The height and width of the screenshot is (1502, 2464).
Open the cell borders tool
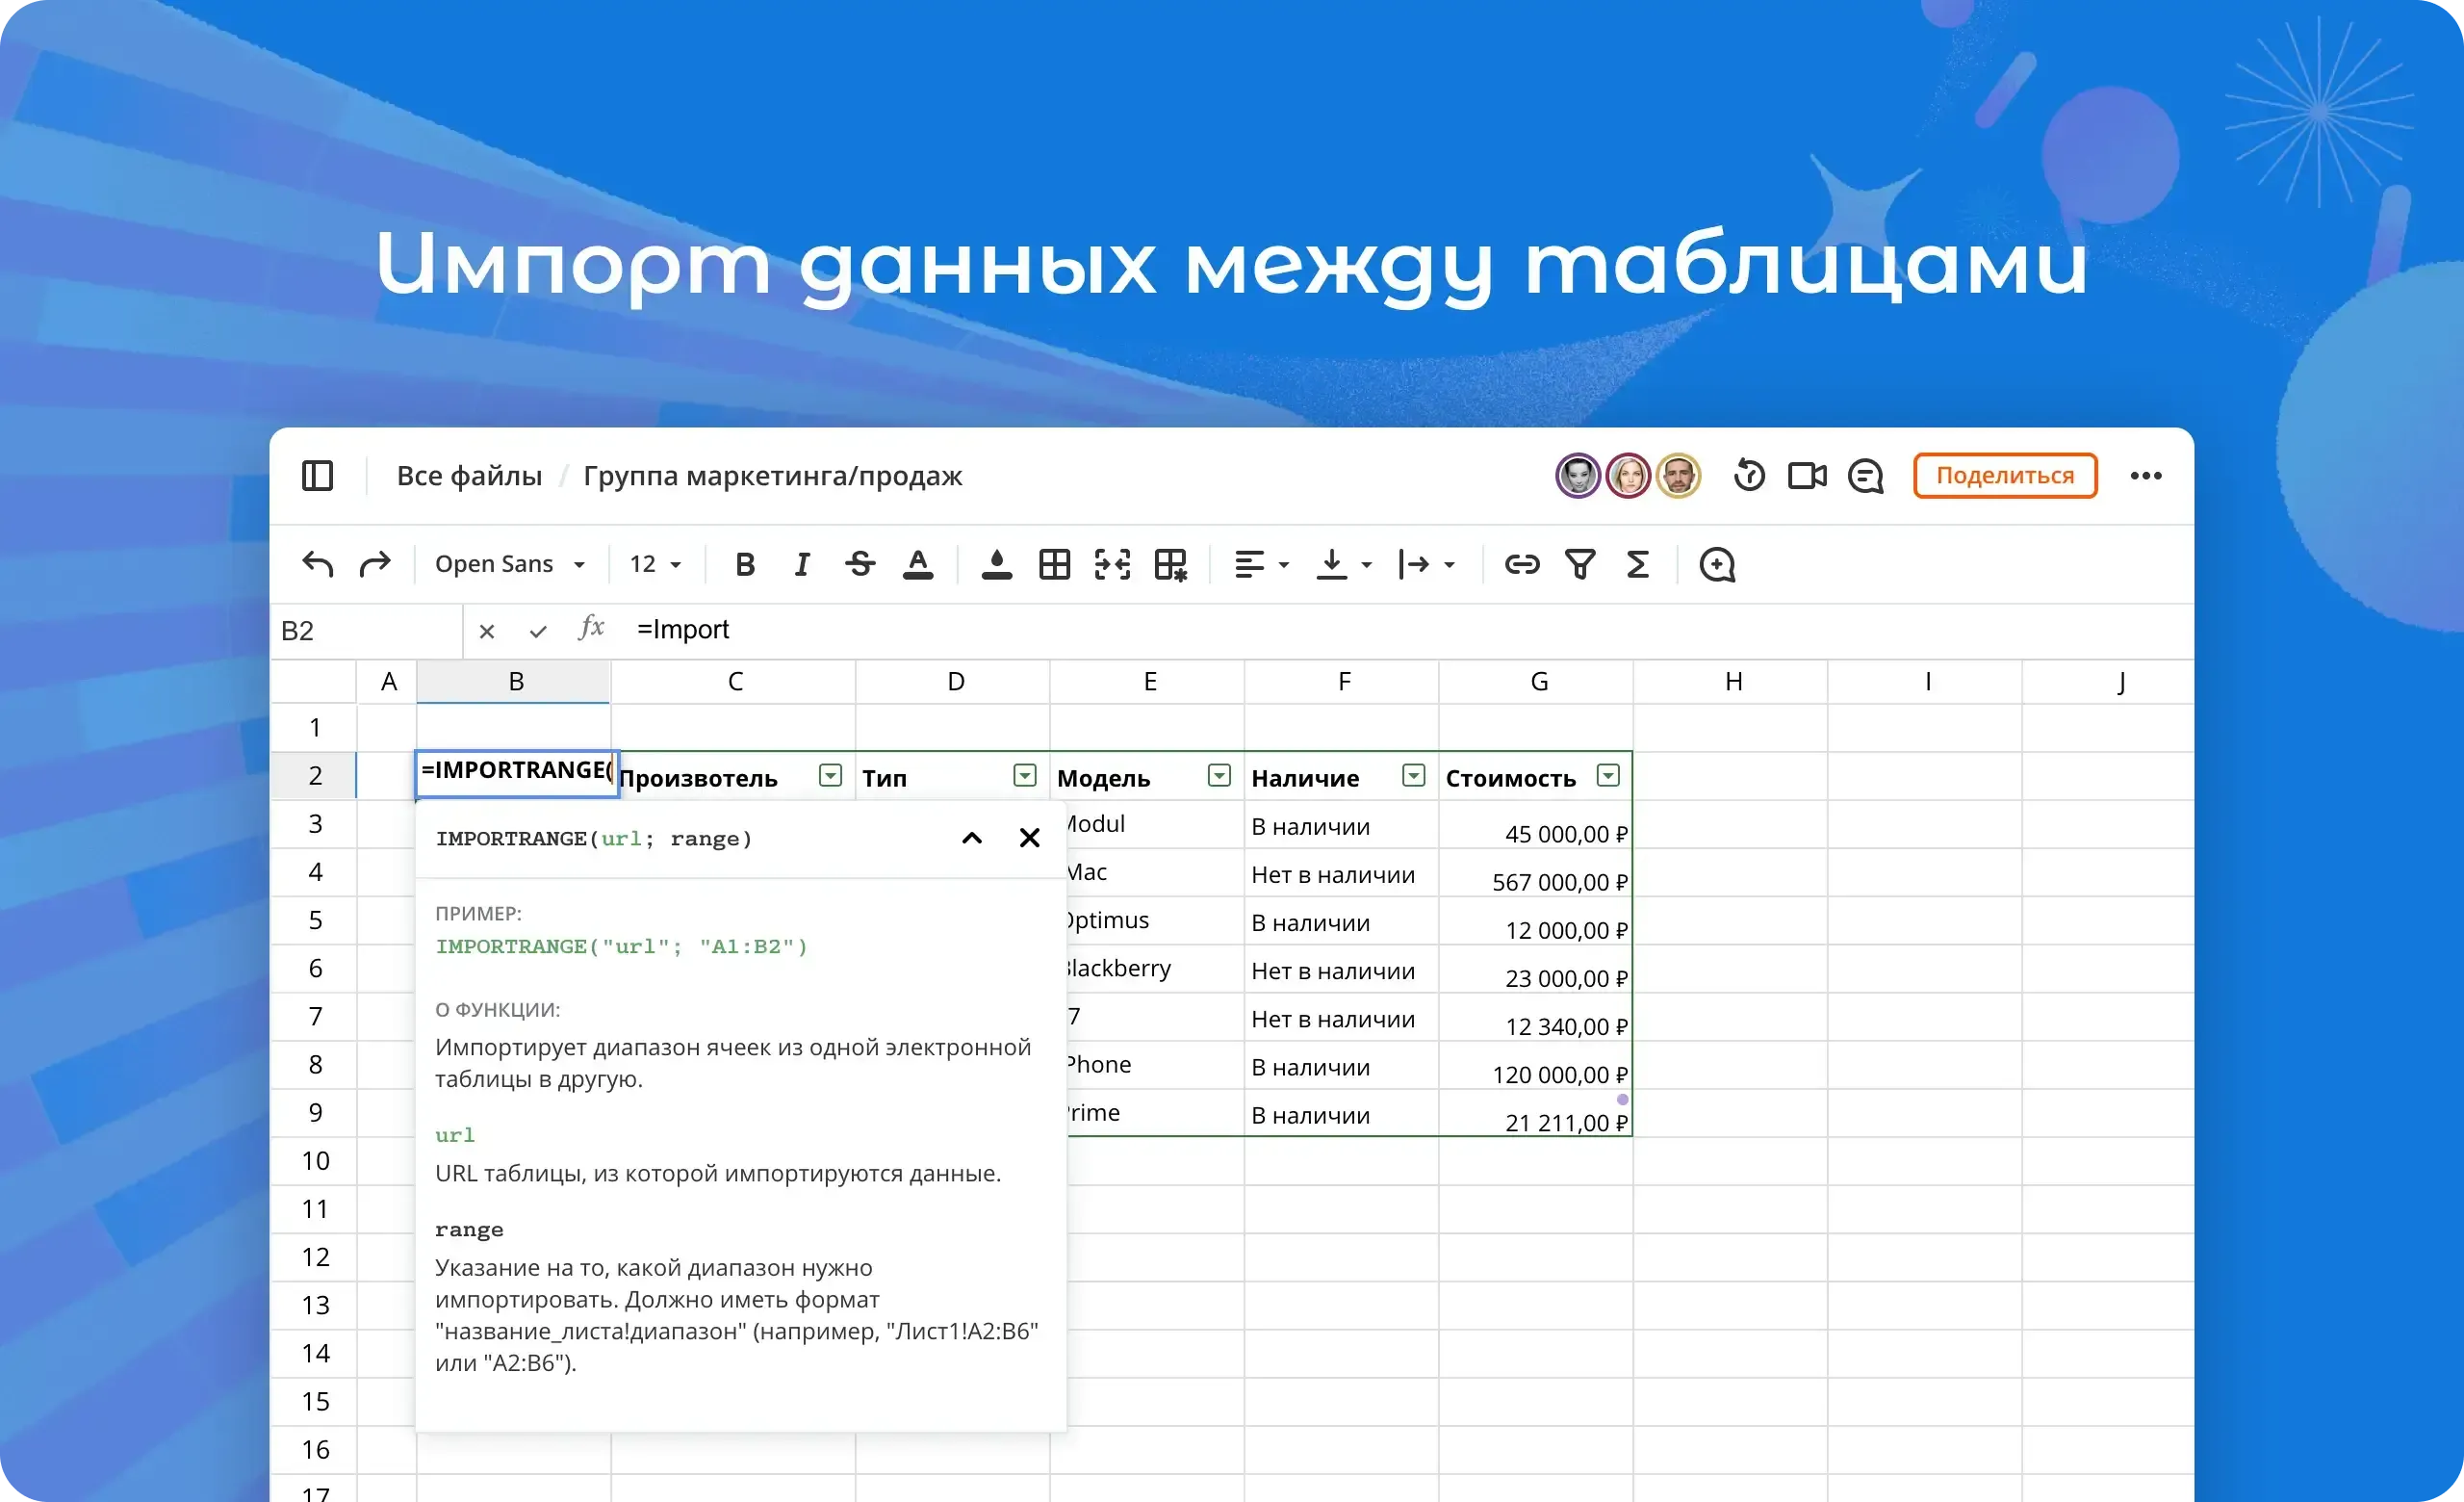[1054, 564]
